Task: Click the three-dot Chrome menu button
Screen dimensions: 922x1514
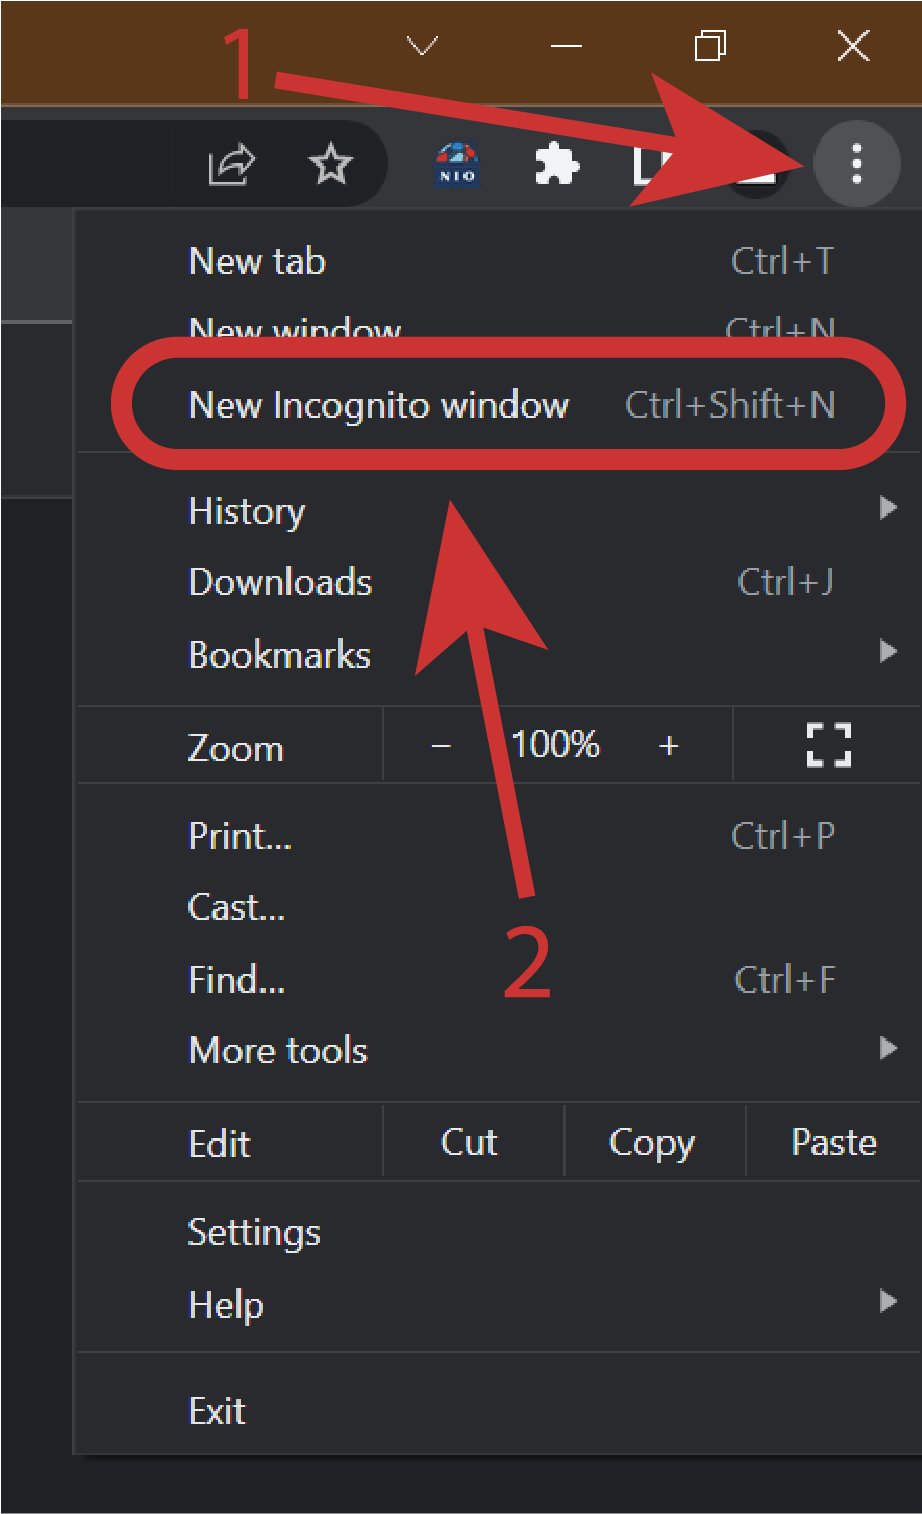Action: click(856, 163)
